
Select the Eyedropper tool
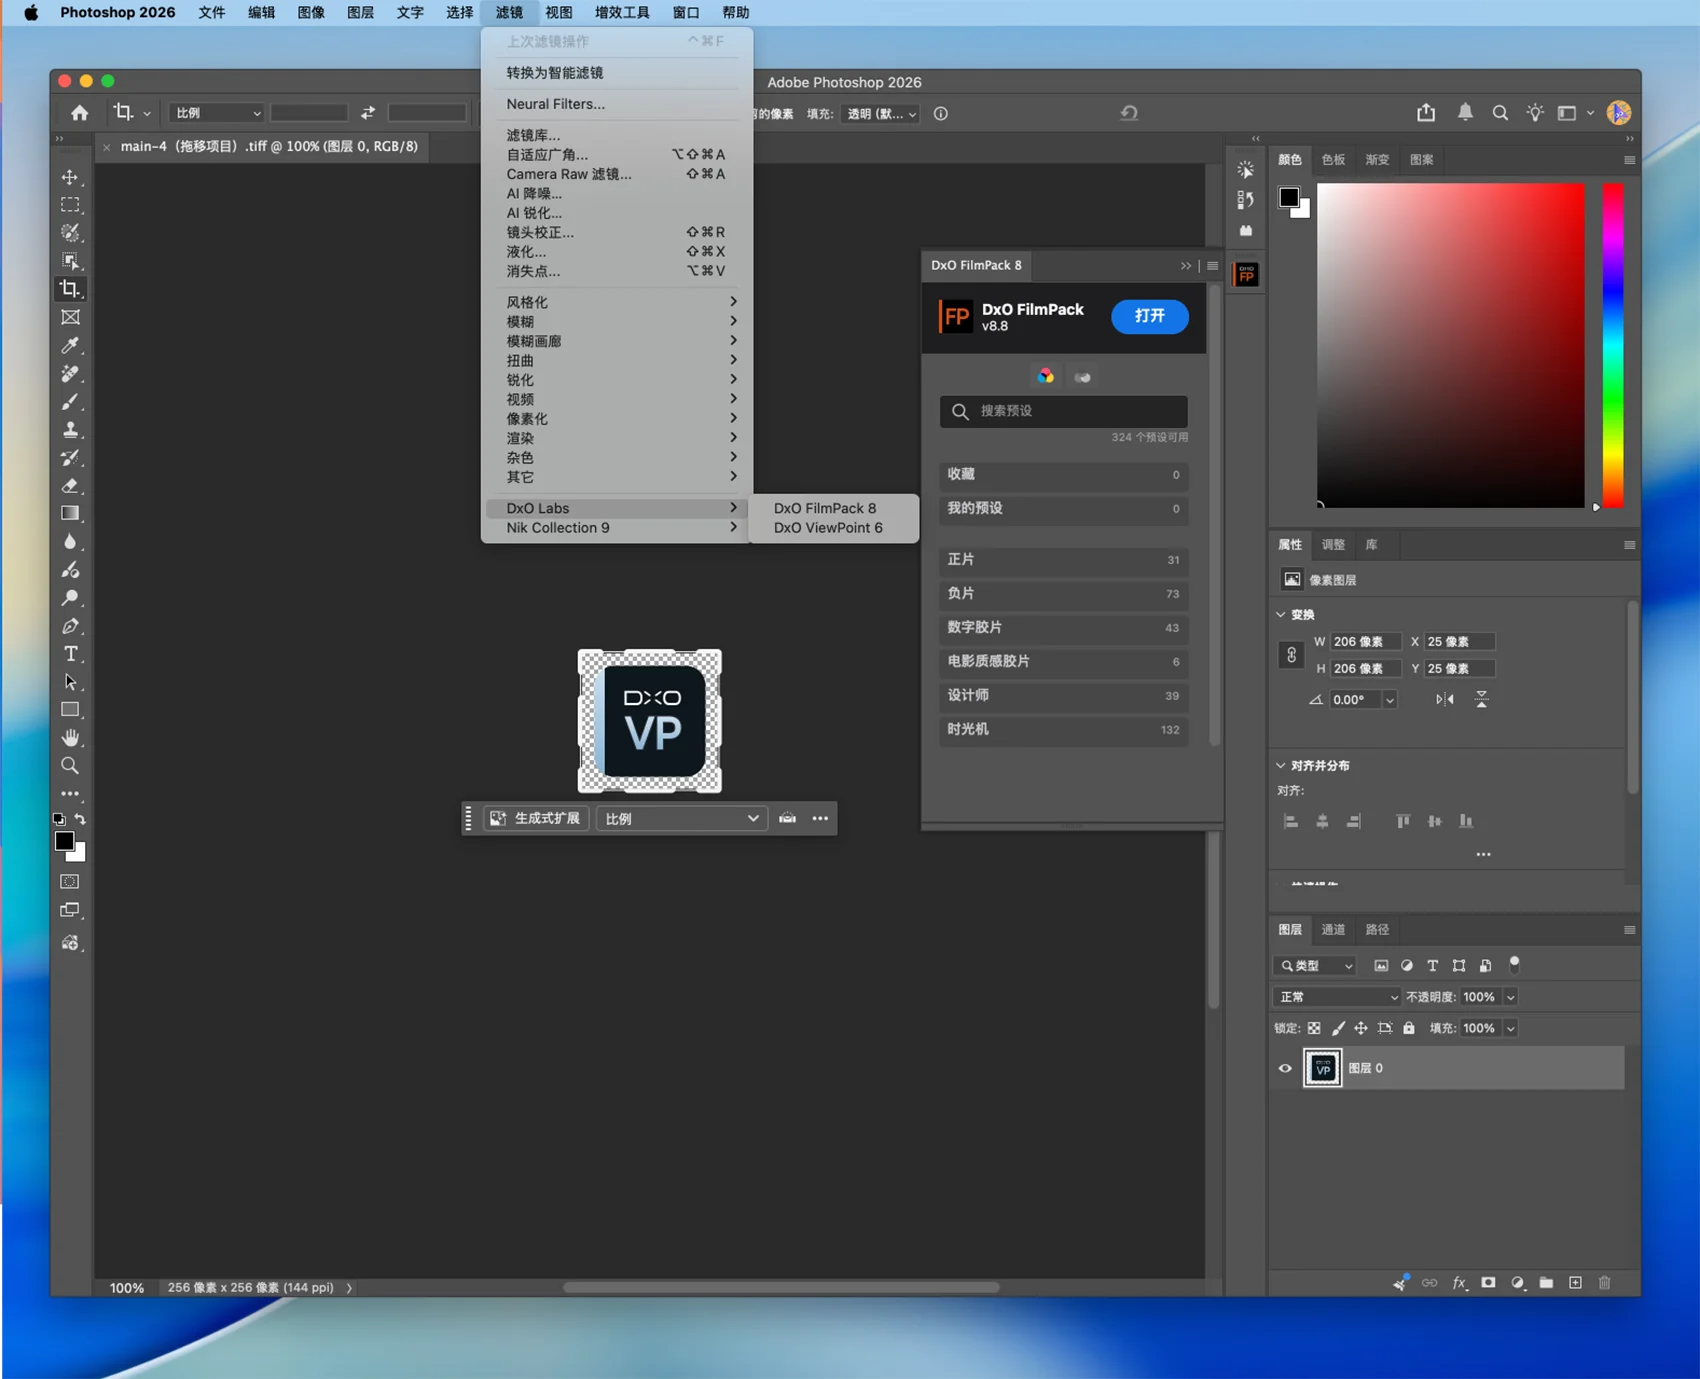coord(70,345)
